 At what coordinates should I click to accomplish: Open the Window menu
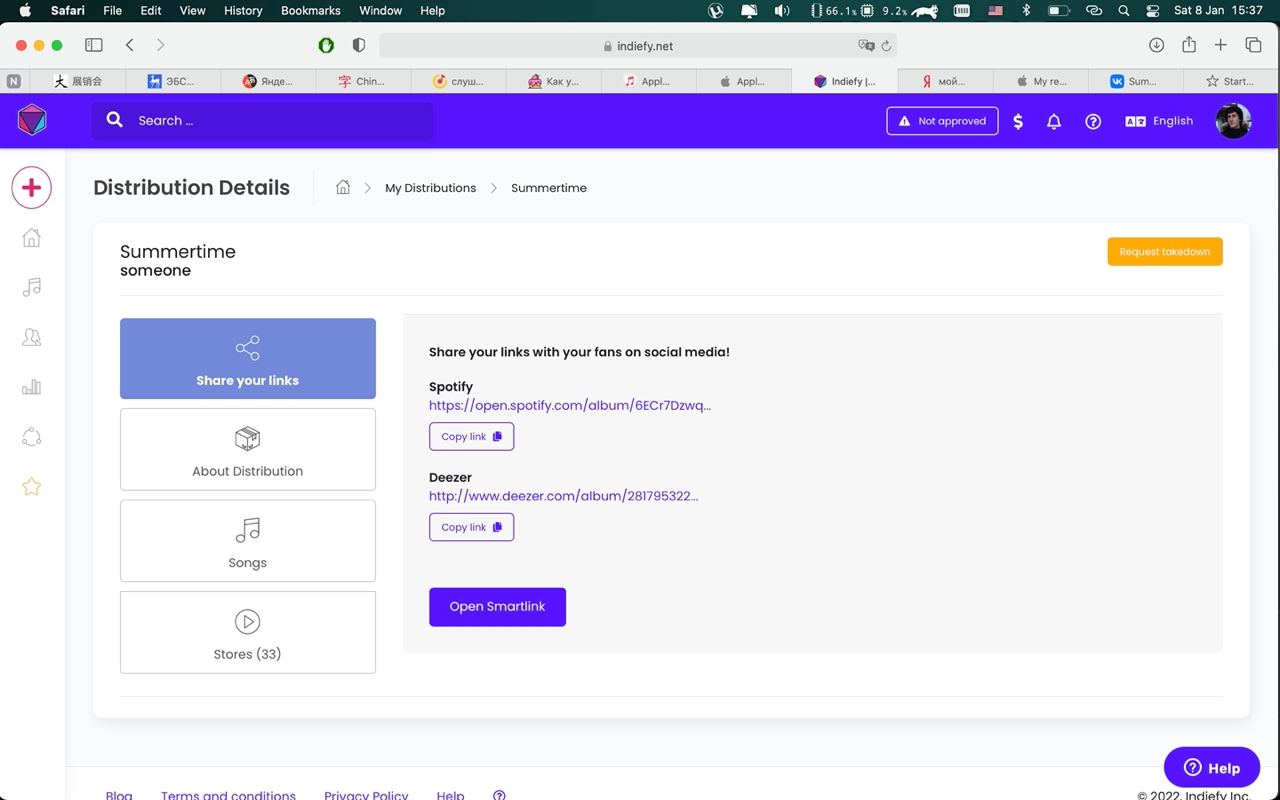point(381,11)
